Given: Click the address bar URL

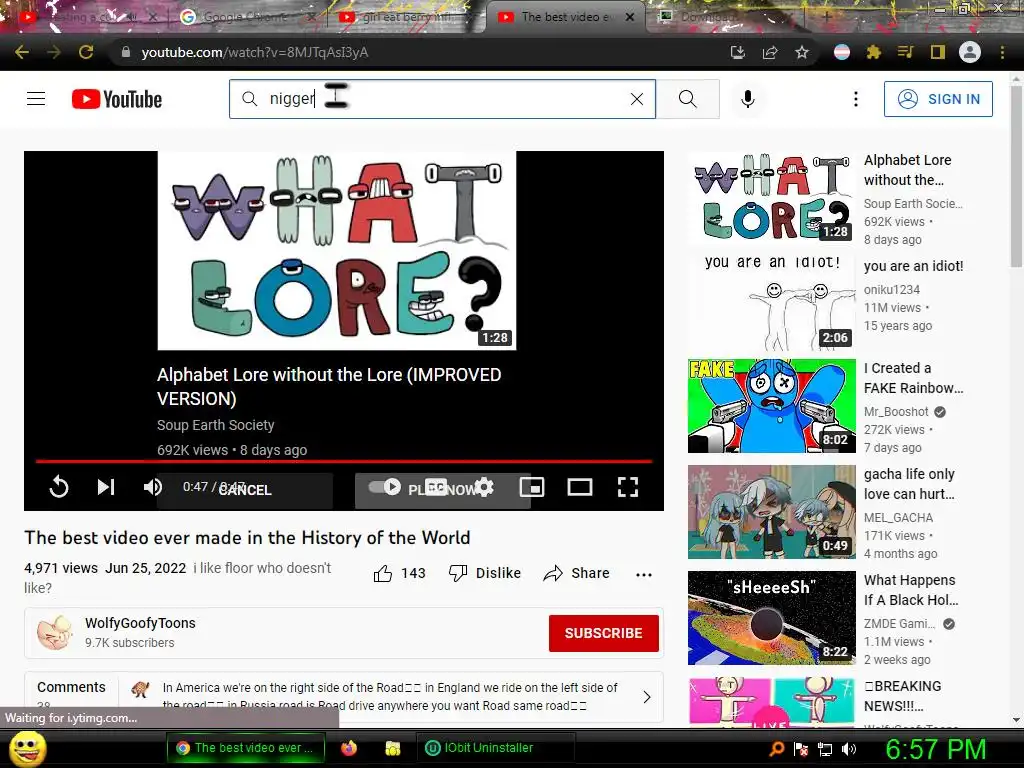Looking at the screenshot, I should pyautogui.click(x=255, y=52).
